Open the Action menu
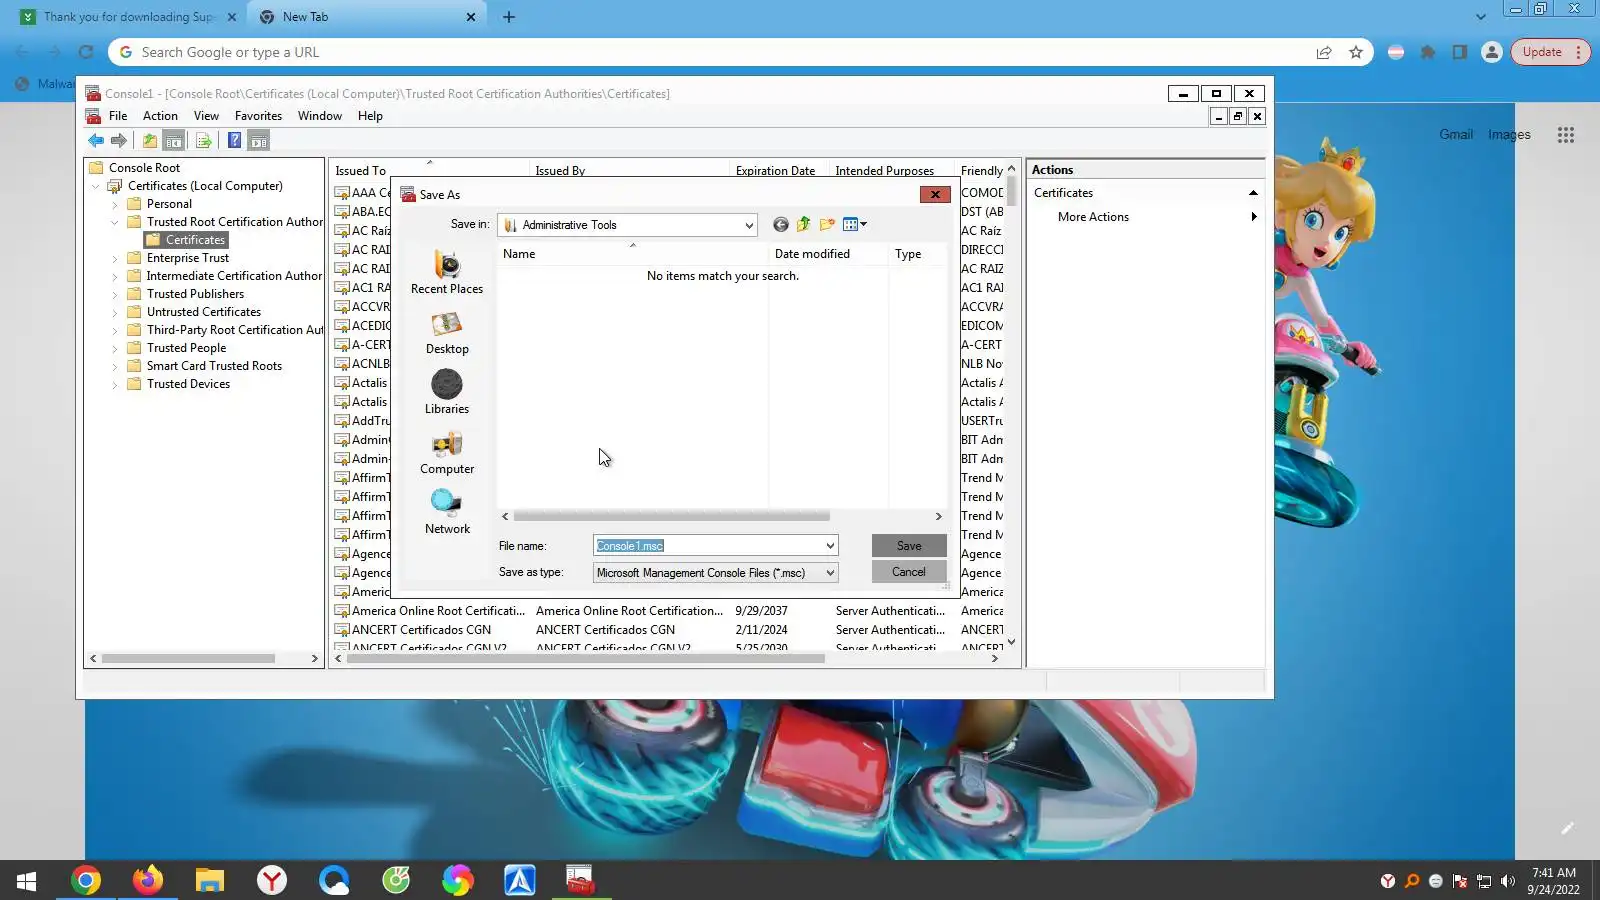Viewport: 1600px width, 900px height. [160, 116]
